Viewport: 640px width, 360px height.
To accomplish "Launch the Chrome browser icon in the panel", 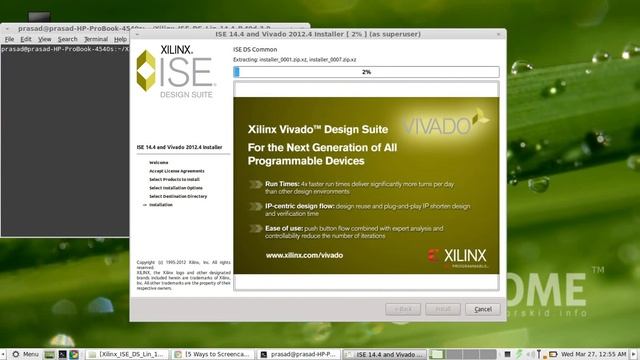I will tap(74, 354).
